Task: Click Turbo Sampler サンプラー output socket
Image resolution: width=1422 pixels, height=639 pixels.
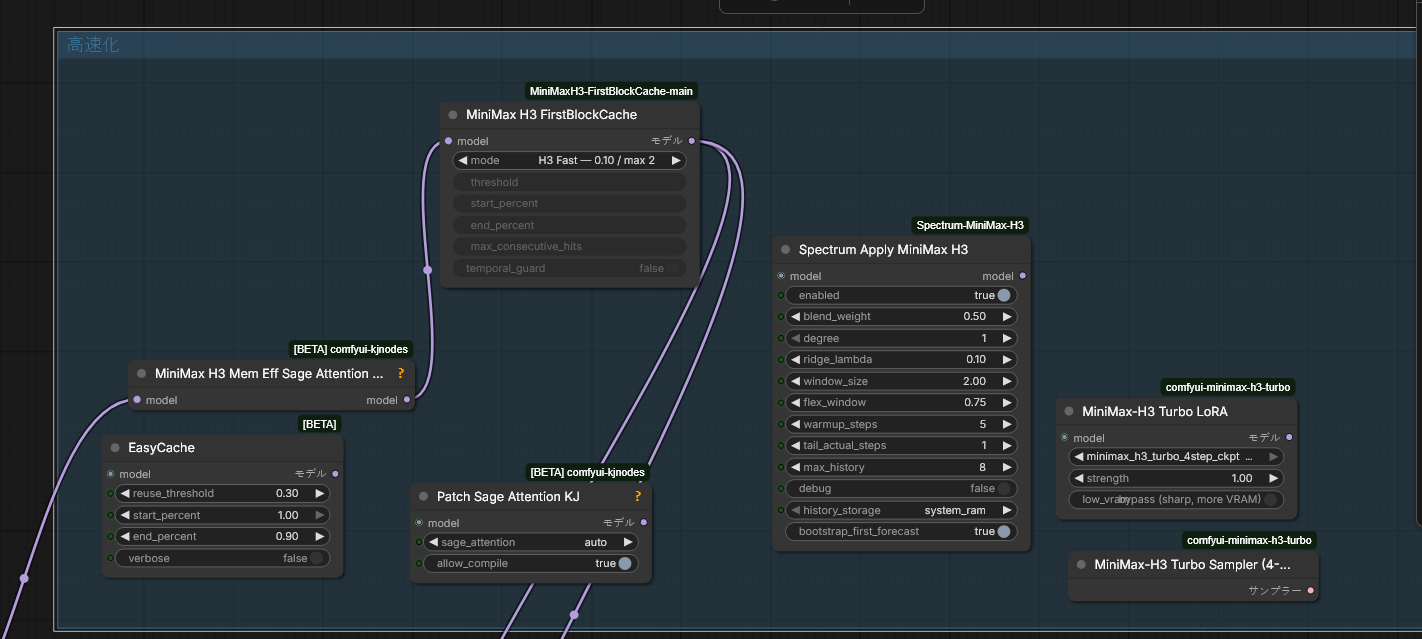Action: tap(1311, 591)
